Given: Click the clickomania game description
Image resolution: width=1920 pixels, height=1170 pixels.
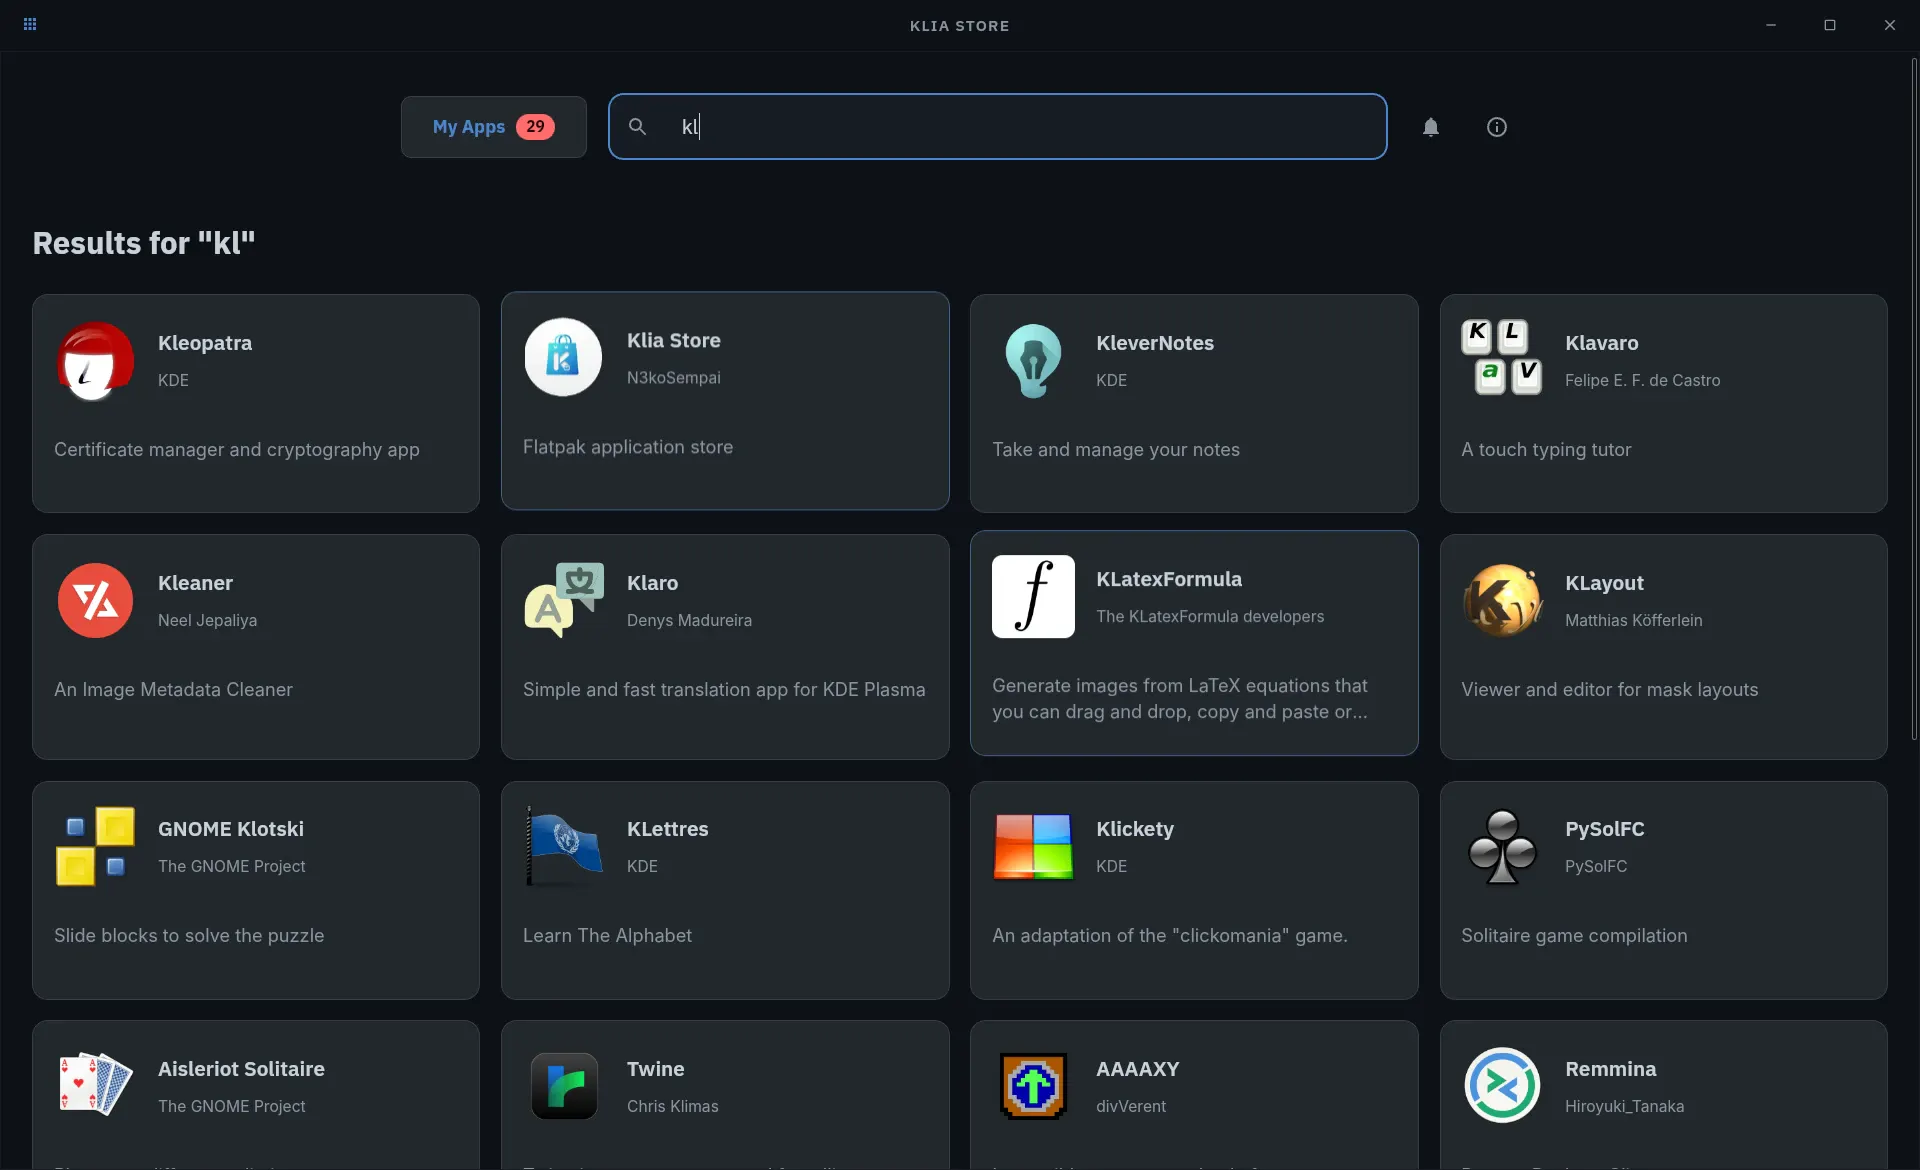Looking at the screenshot, I should point(1170,936).
